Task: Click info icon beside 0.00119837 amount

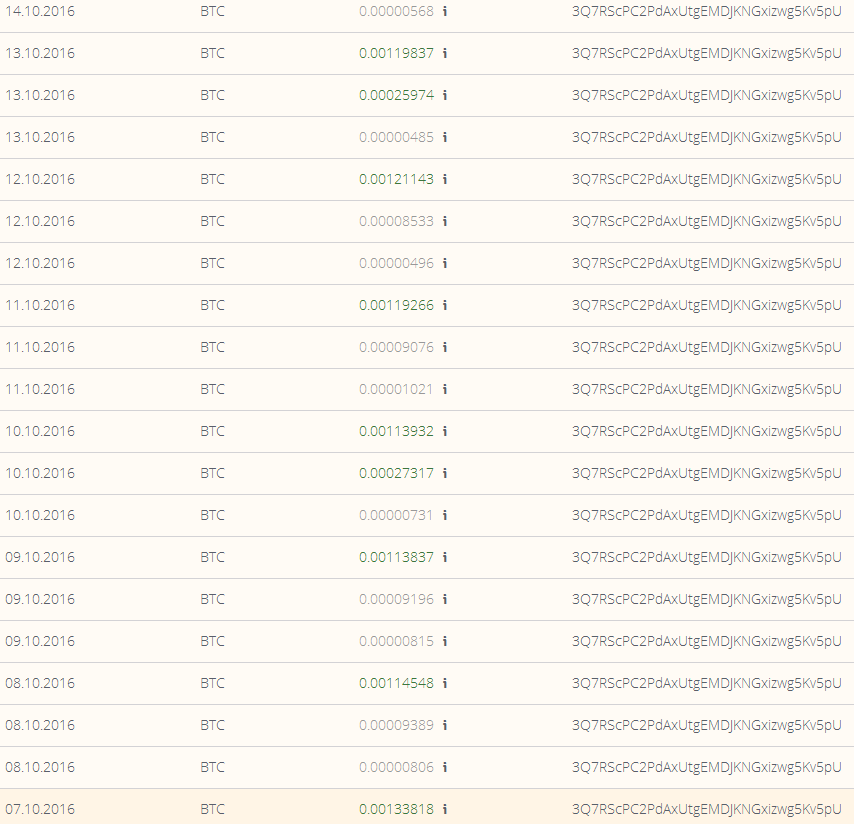Action: tap(445, 53)
